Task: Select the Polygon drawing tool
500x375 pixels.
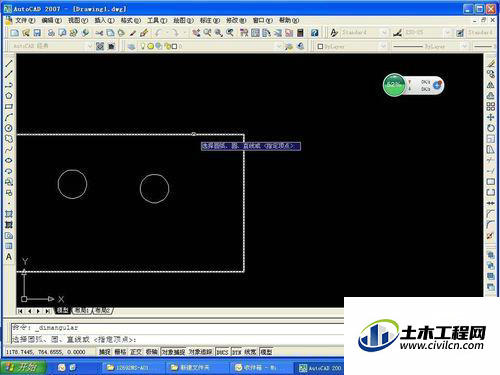Action: [x=9, y=96]
